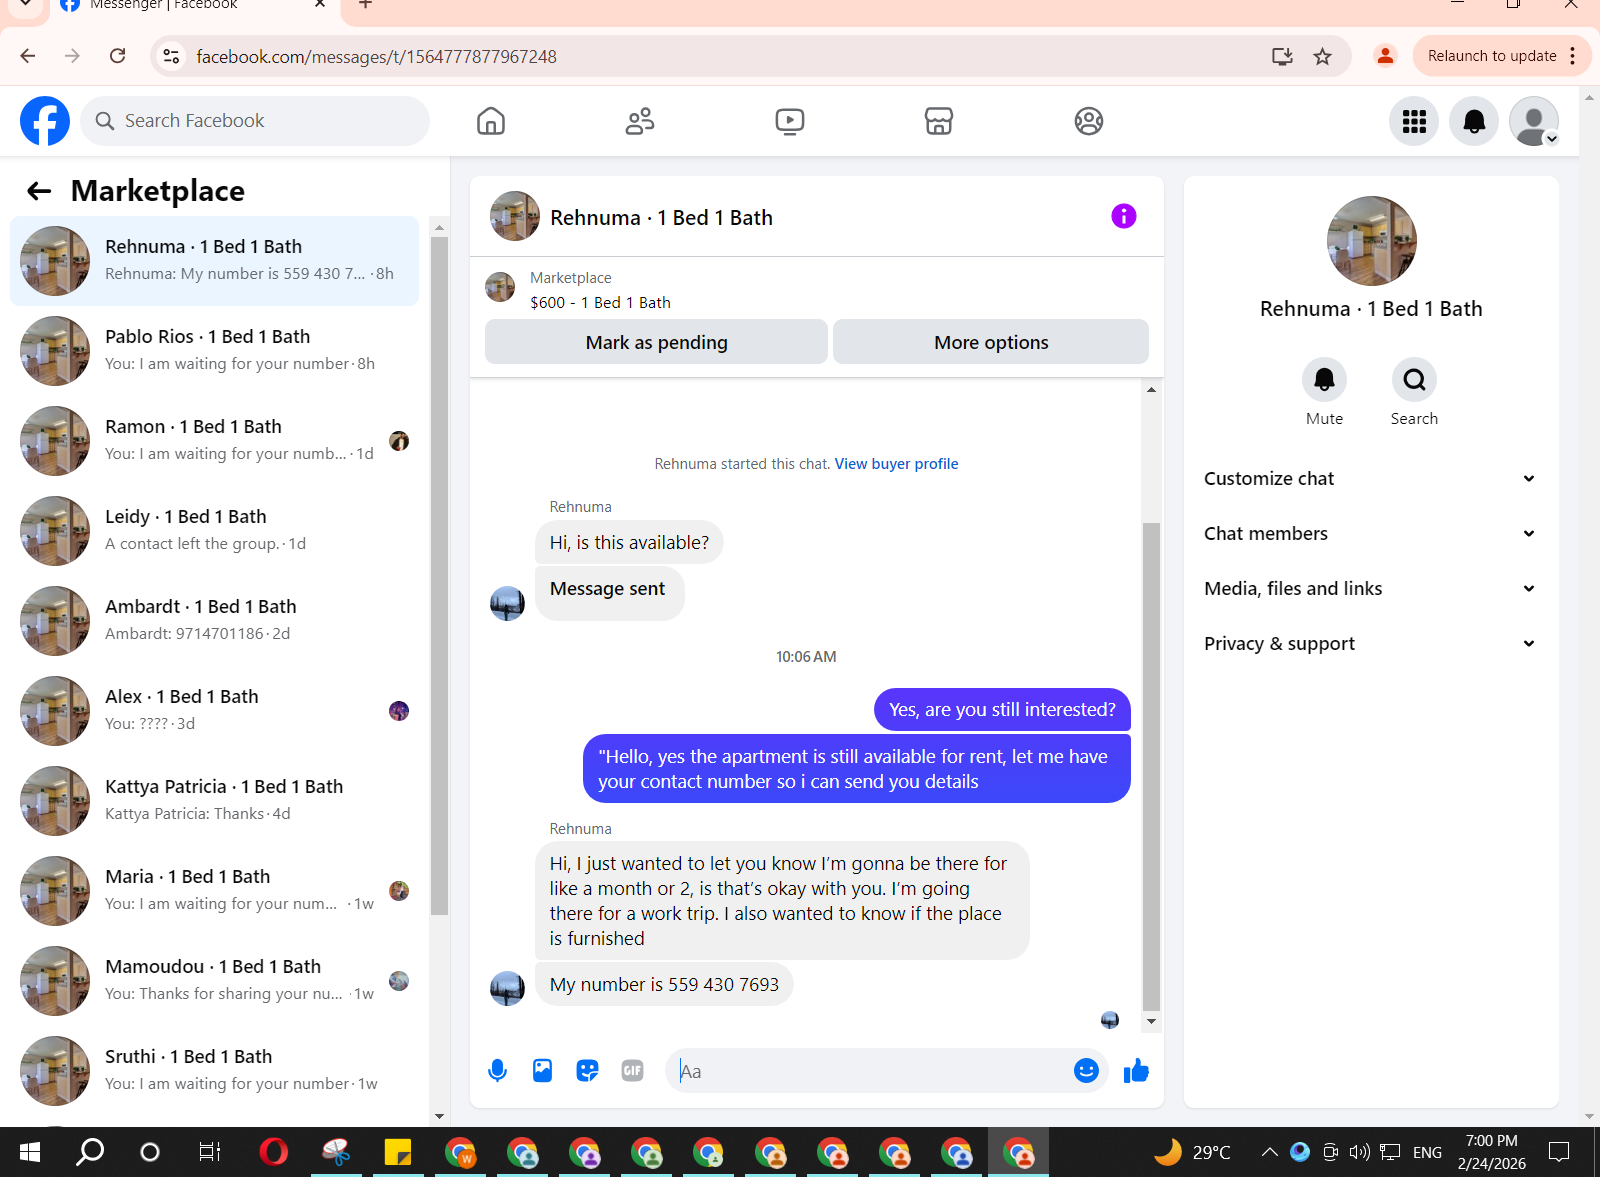Open Leidy conversation
1600x1177 pixels.
tap(214, 530)
